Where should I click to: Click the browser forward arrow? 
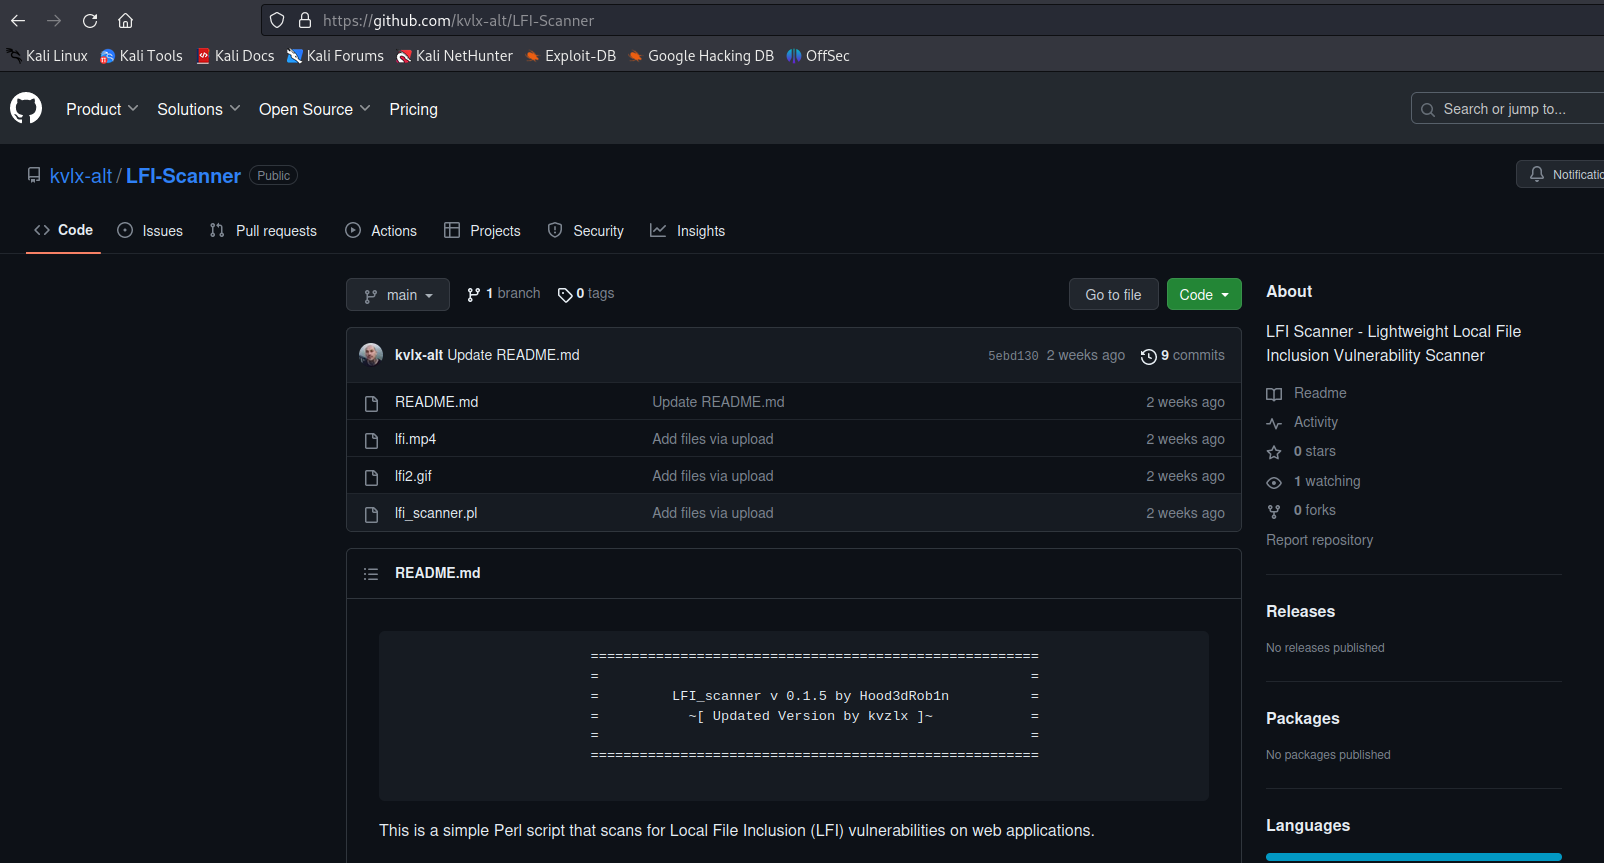coord(54,20)
